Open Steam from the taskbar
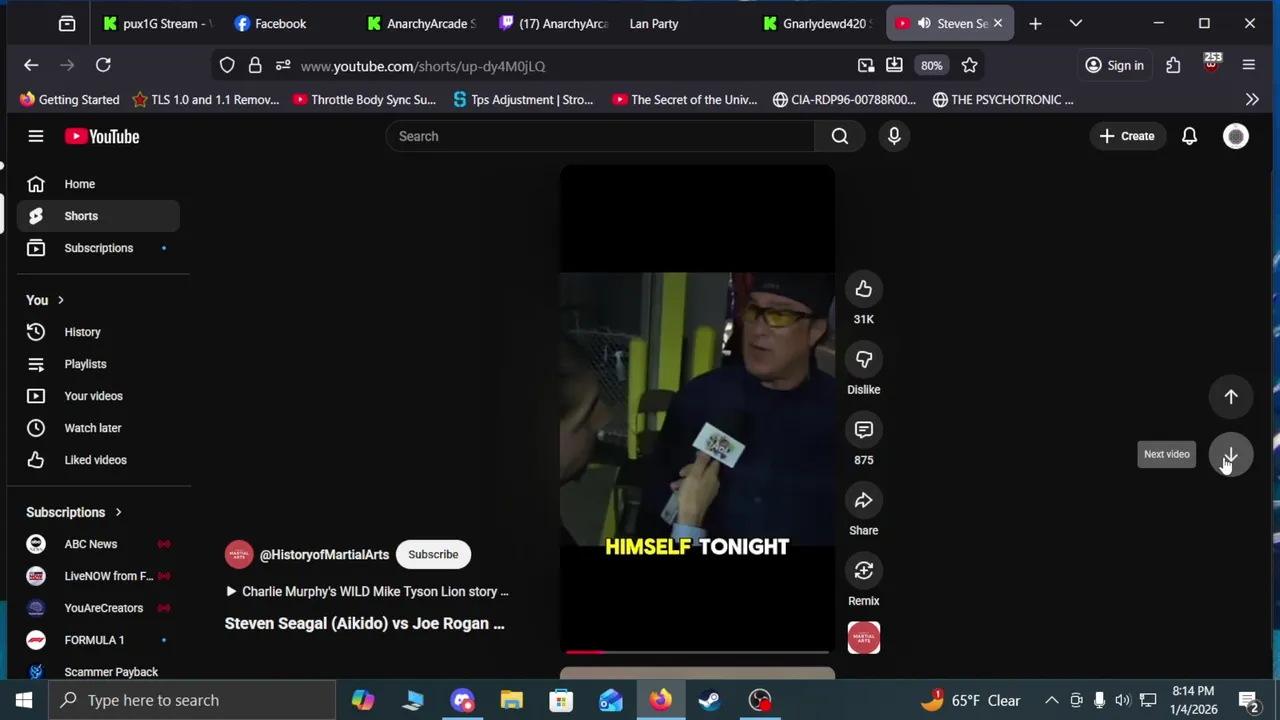 [710, 700]
